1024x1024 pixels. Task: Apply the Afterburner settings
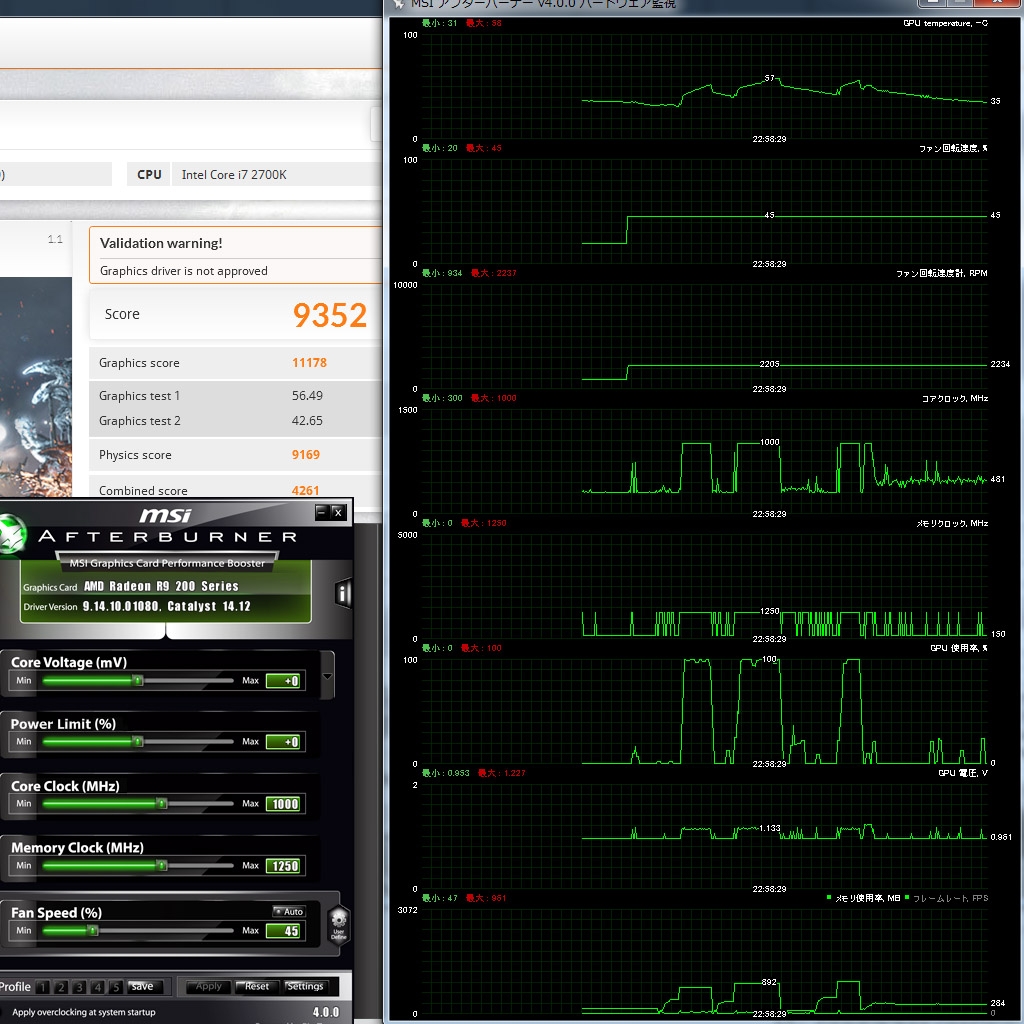click(x=208, y=987)
